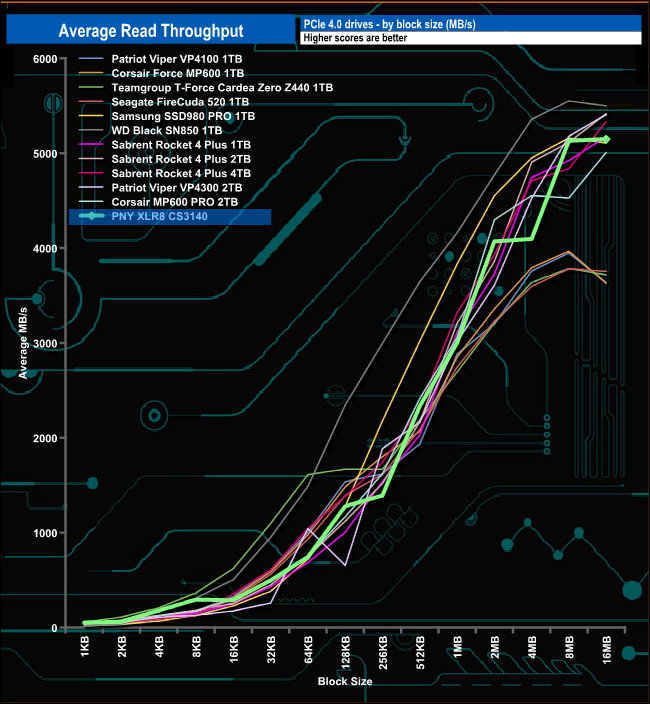The width and height of the screenshot is (650, 704).
Task: Click the 6000 y-axis label
Action: pyautogui.click(x=45, y=59)
